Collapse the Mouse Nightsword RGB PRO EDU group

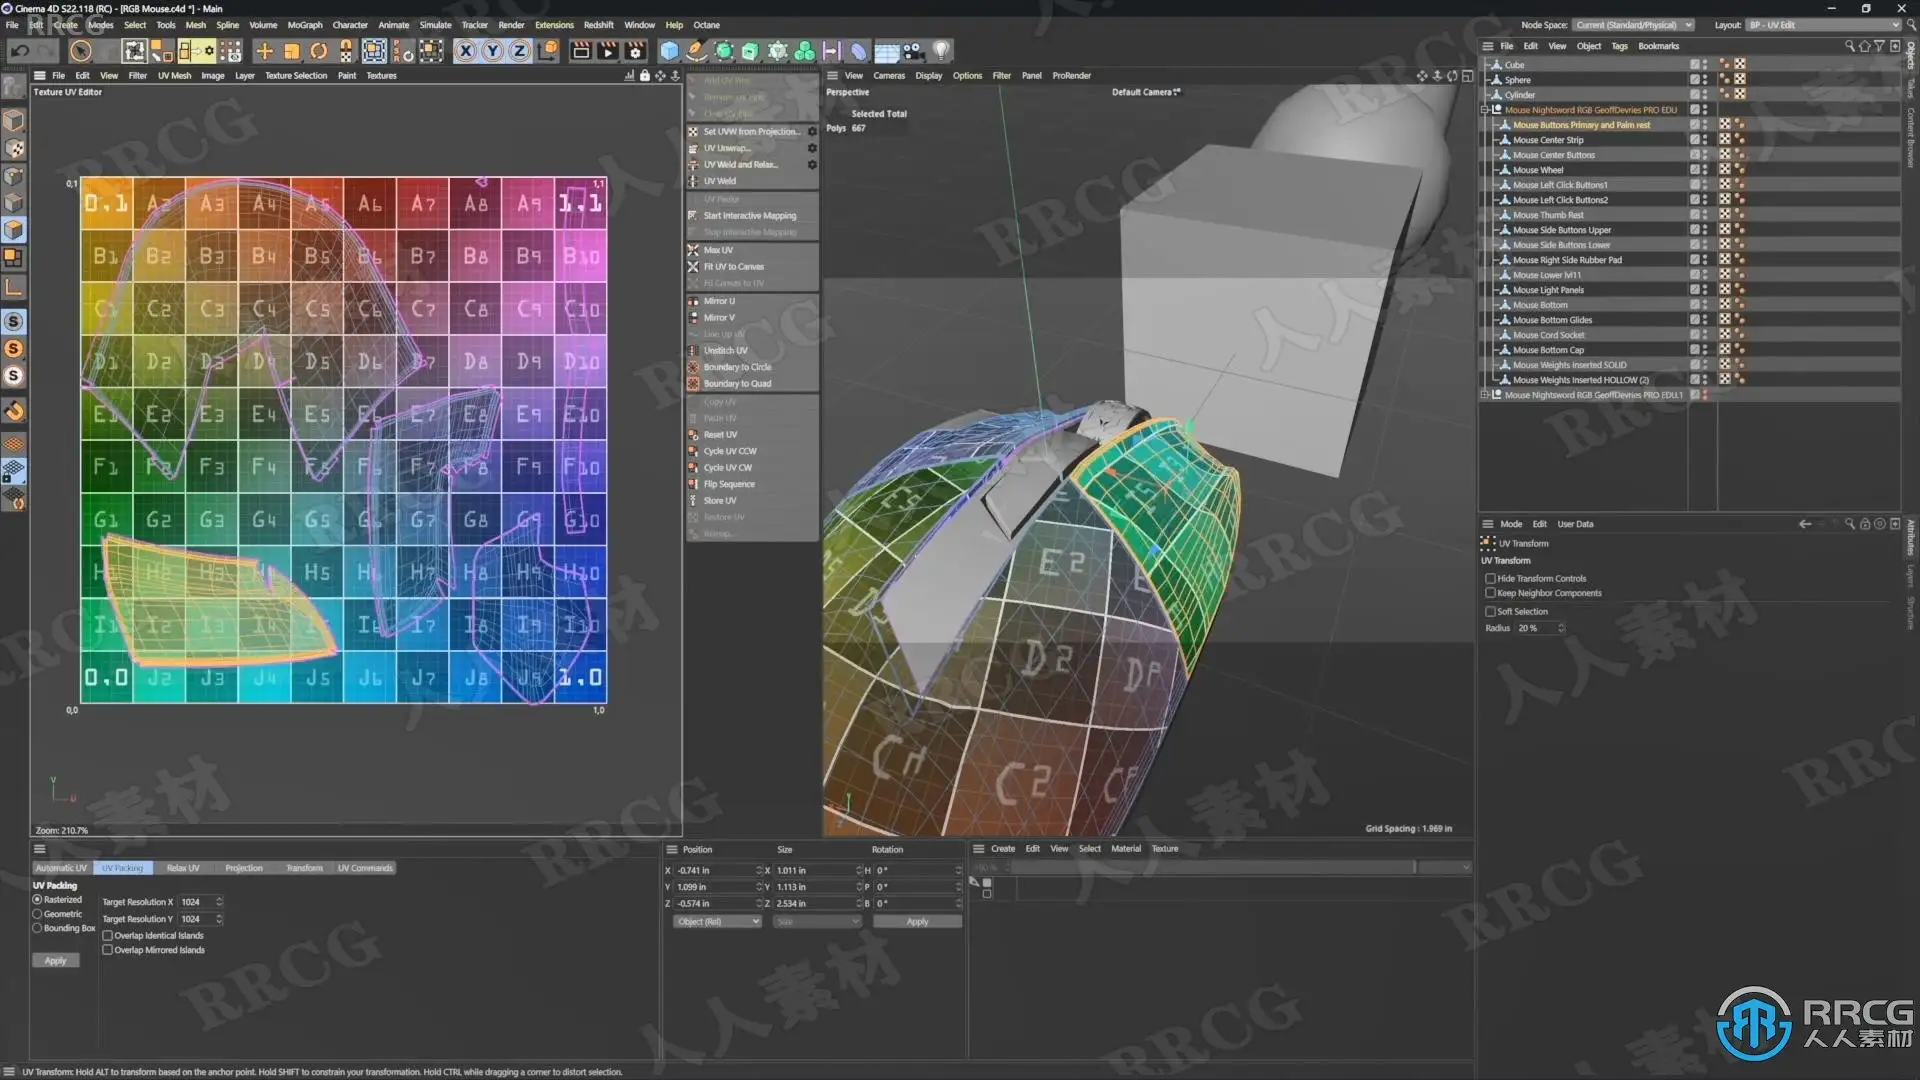1485,110
